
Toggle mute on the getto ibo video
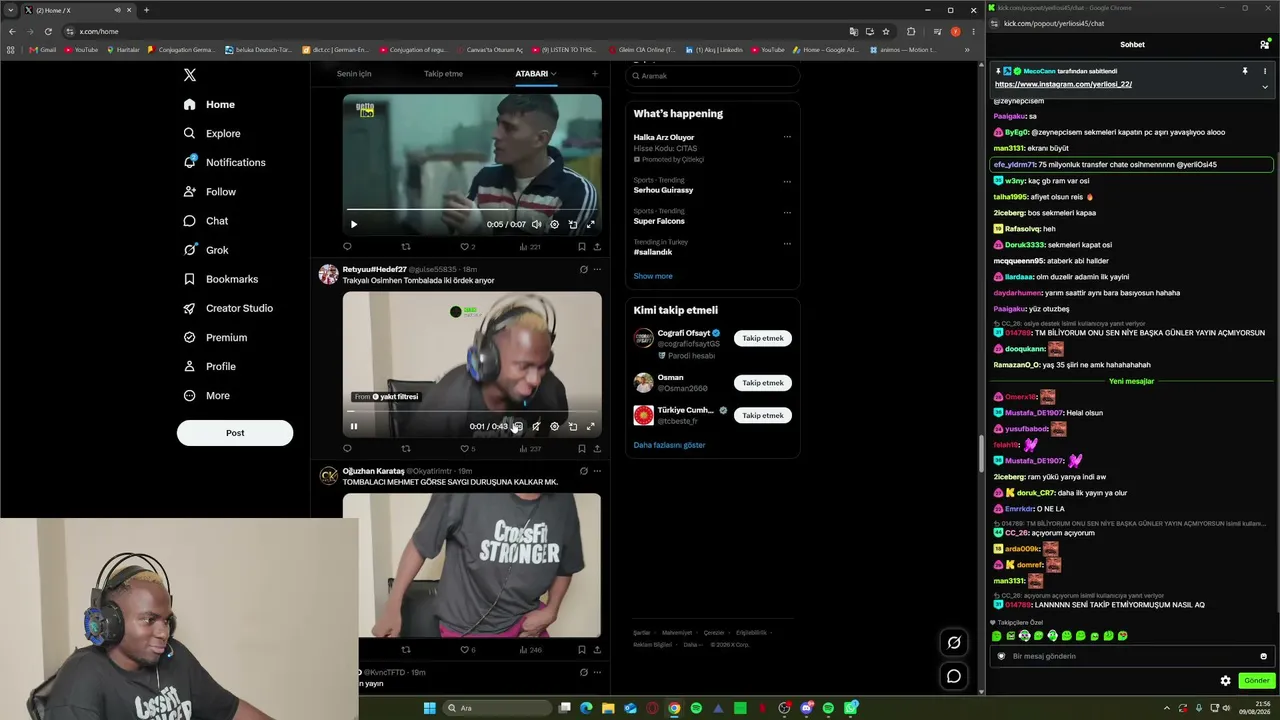536,224
